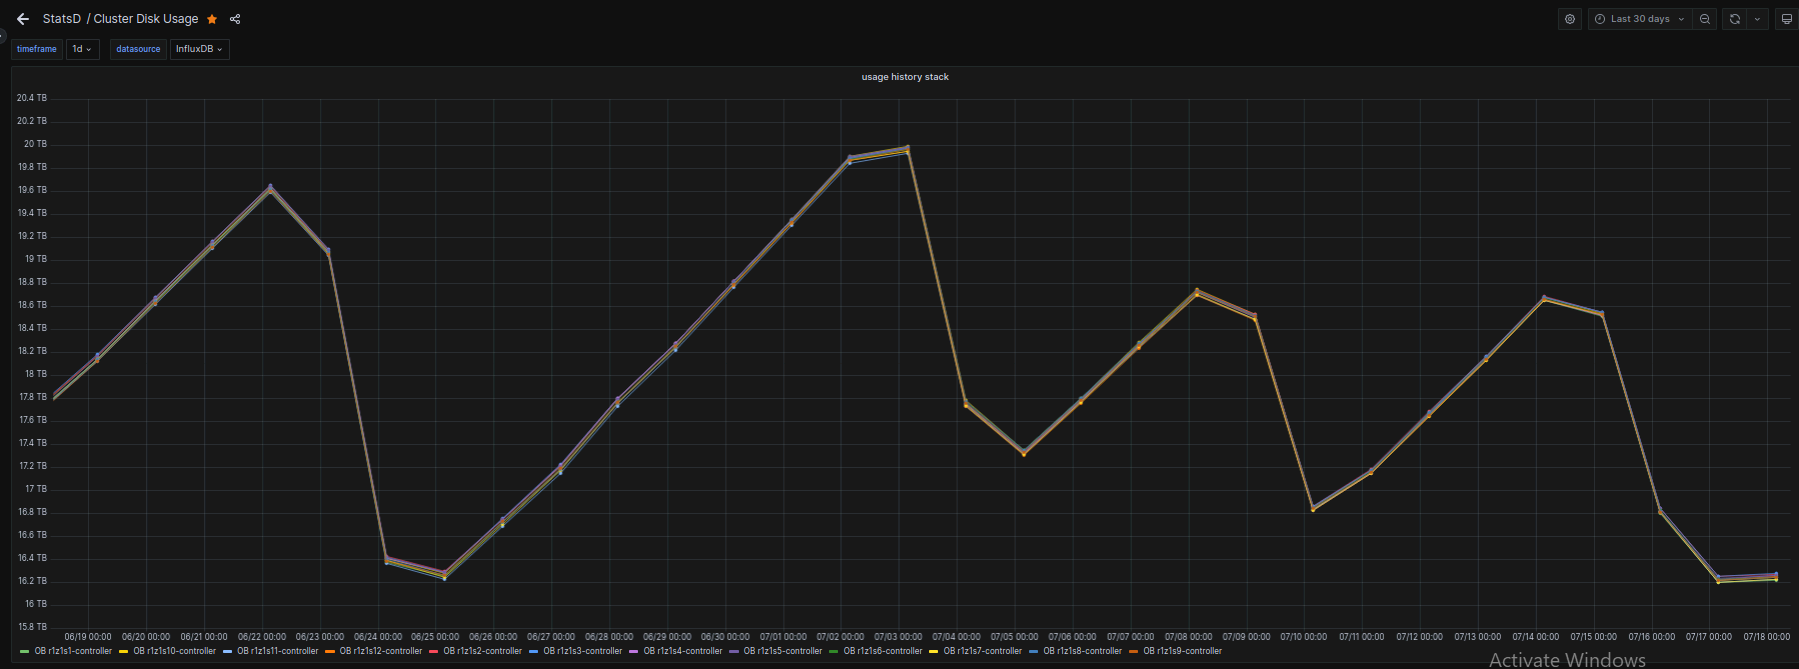Zoom out the time range
Screen dimensions: 1799x669
point(1705,19)
